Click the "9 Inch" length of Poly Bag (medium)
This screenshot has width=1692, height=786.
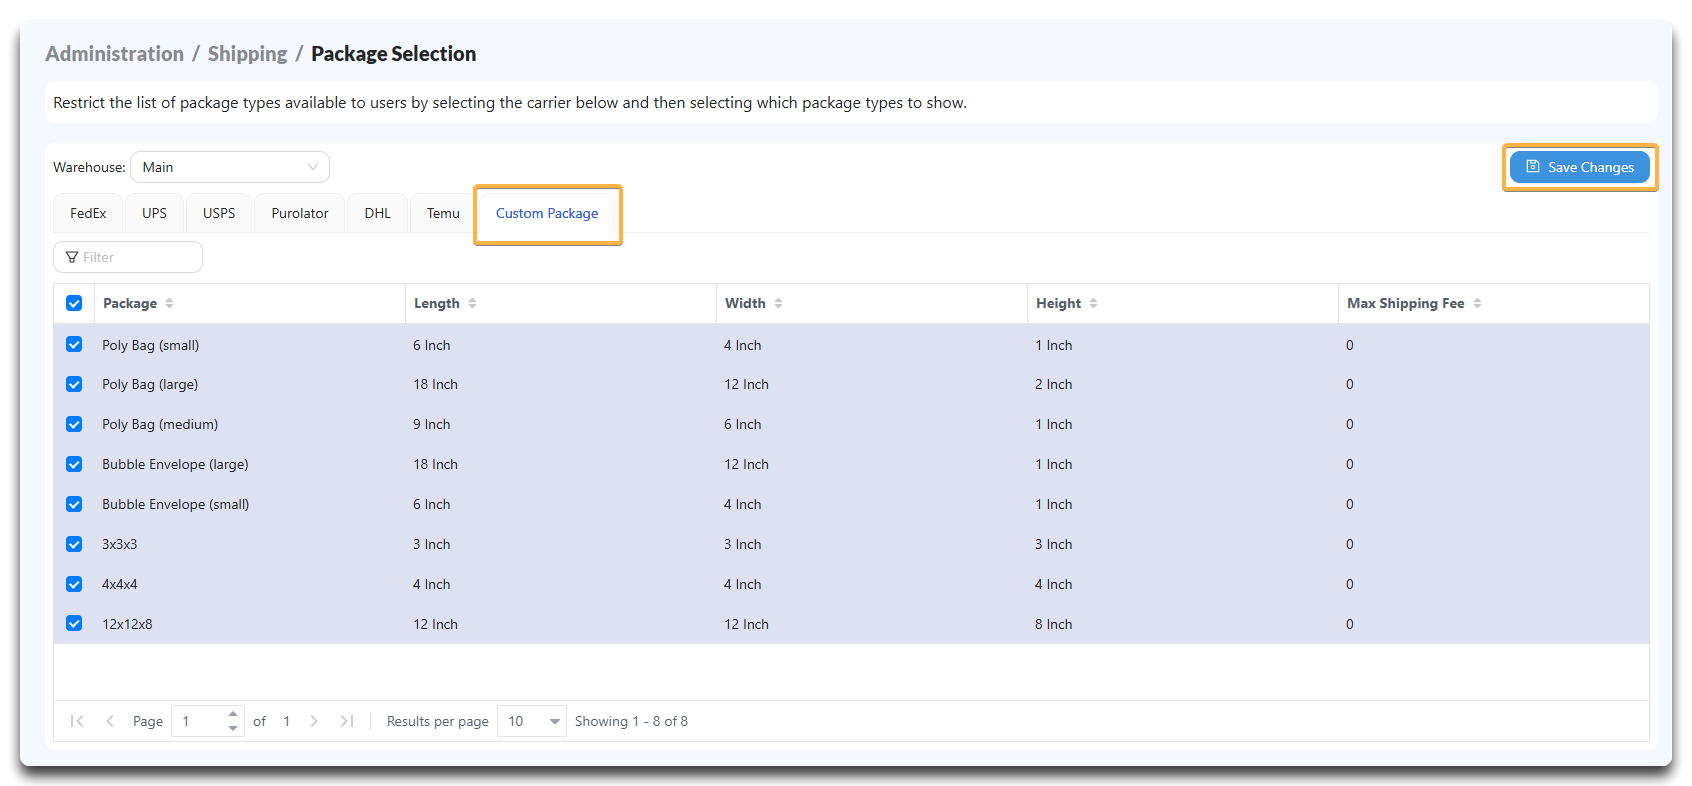431,424
